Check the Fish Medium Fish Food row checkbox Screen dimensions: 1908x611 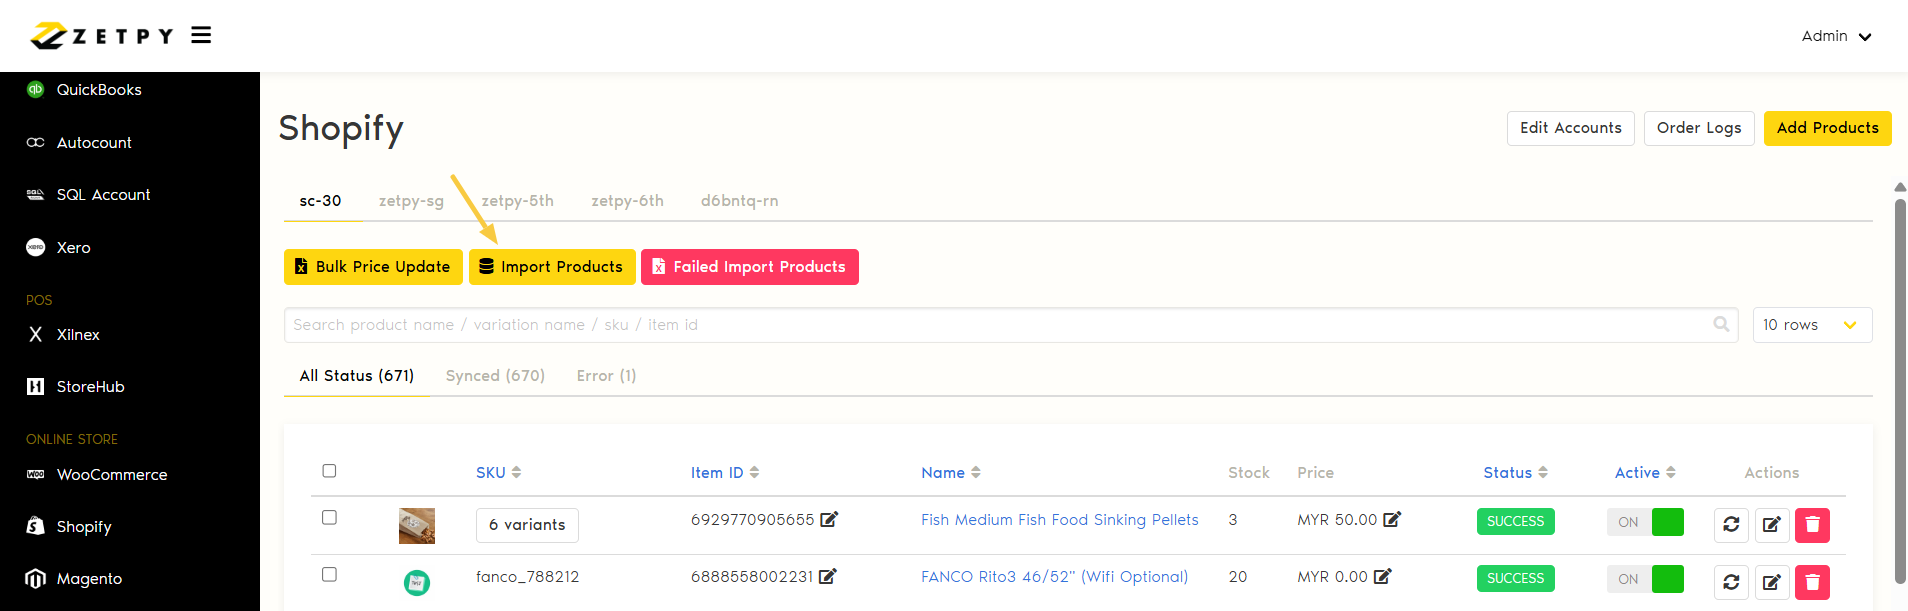click(x=329, y=517)
